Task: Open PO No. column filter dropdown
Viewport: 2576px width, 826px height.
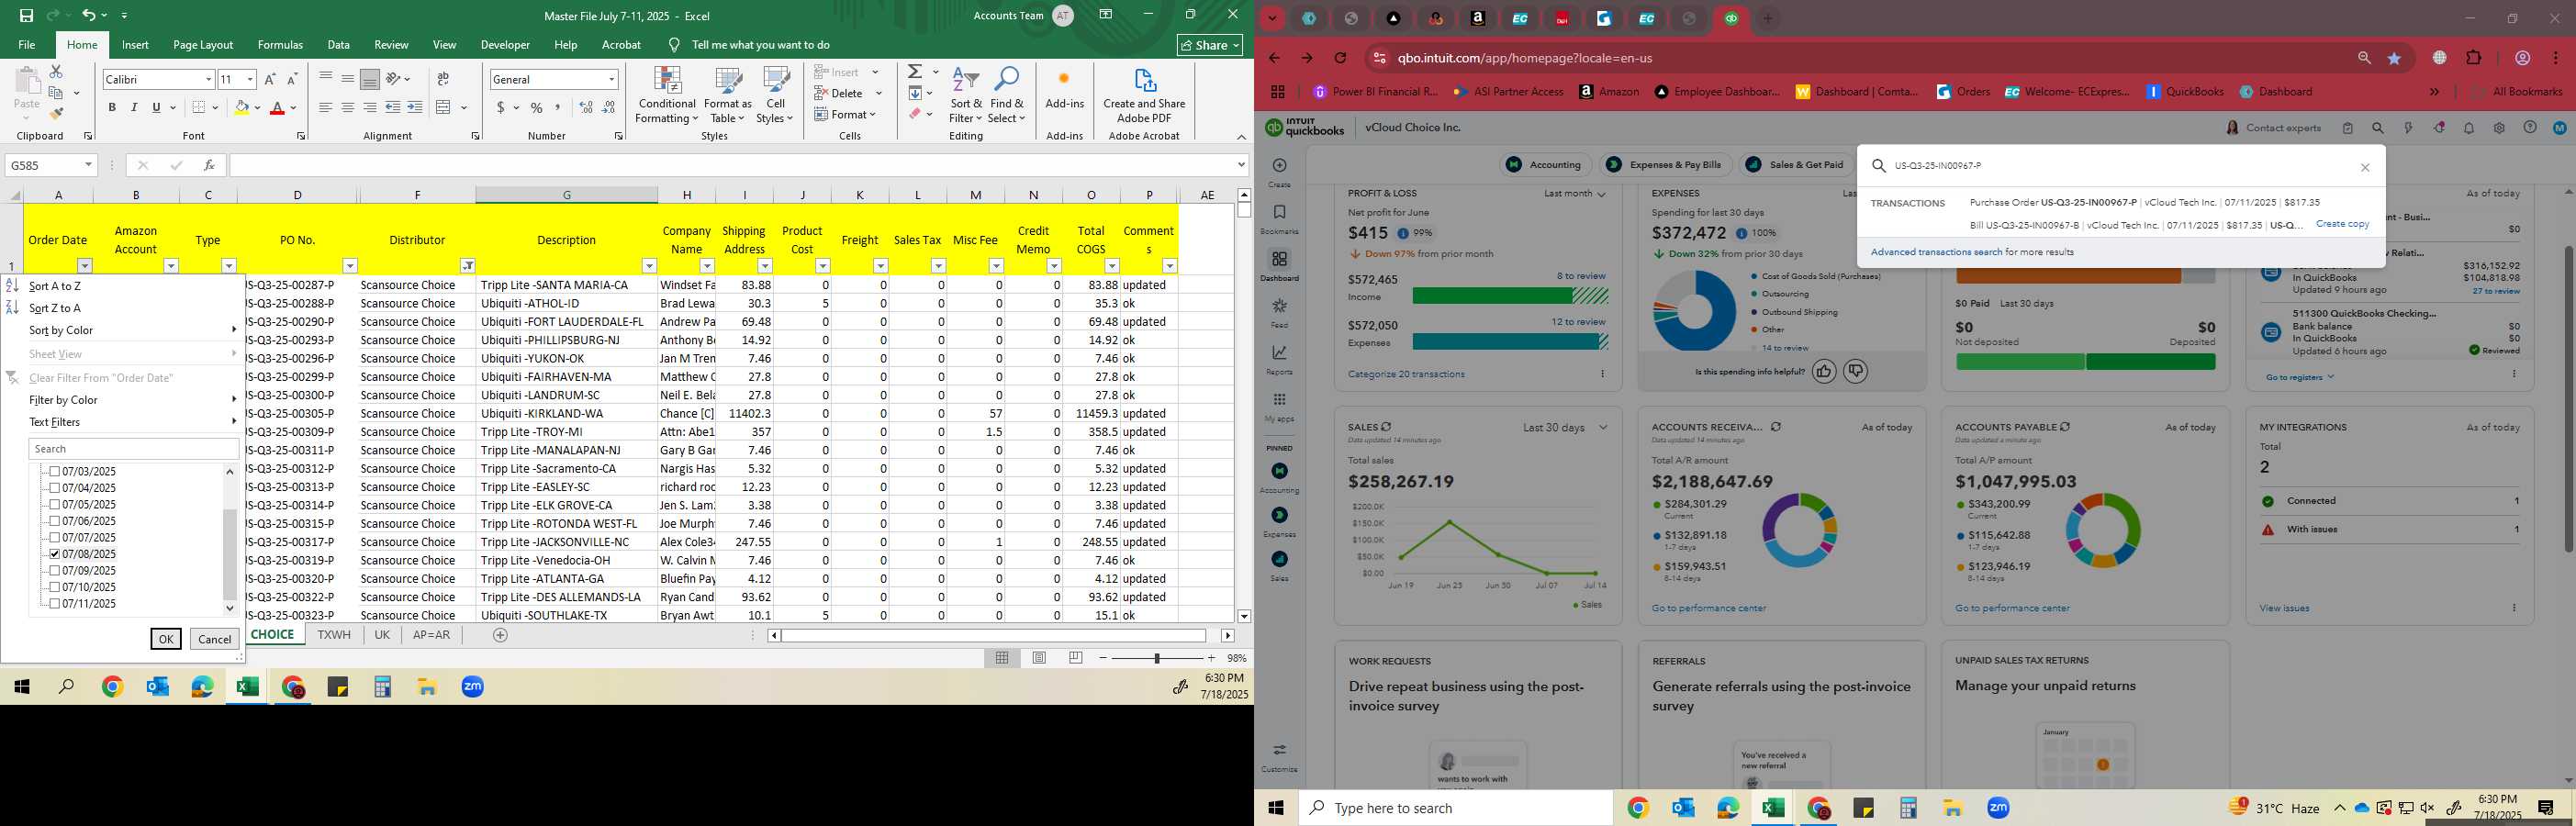Action: pyautogui.click(x=350, y=266)
